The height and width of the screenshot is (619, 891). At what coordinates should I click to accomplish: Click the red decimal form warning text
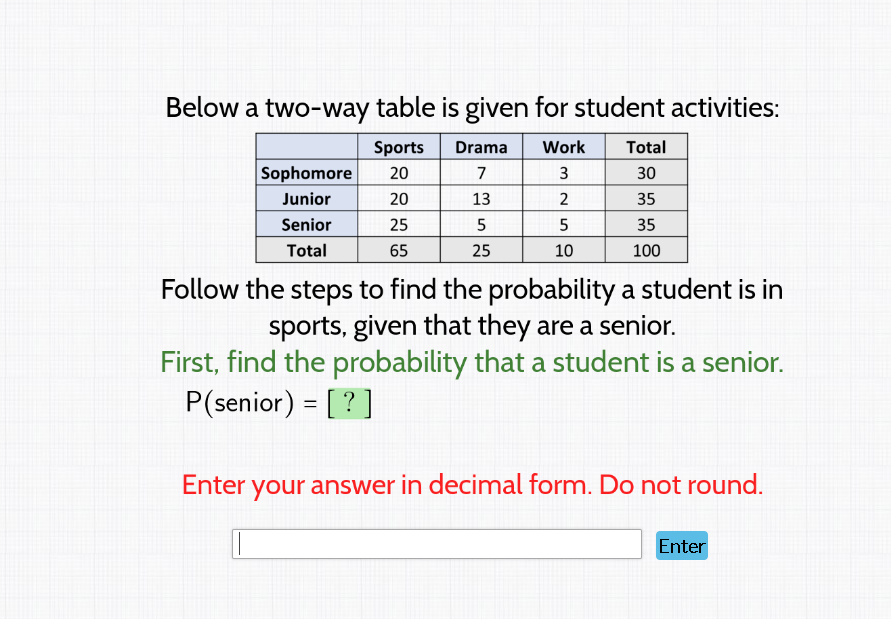point(472,484)
